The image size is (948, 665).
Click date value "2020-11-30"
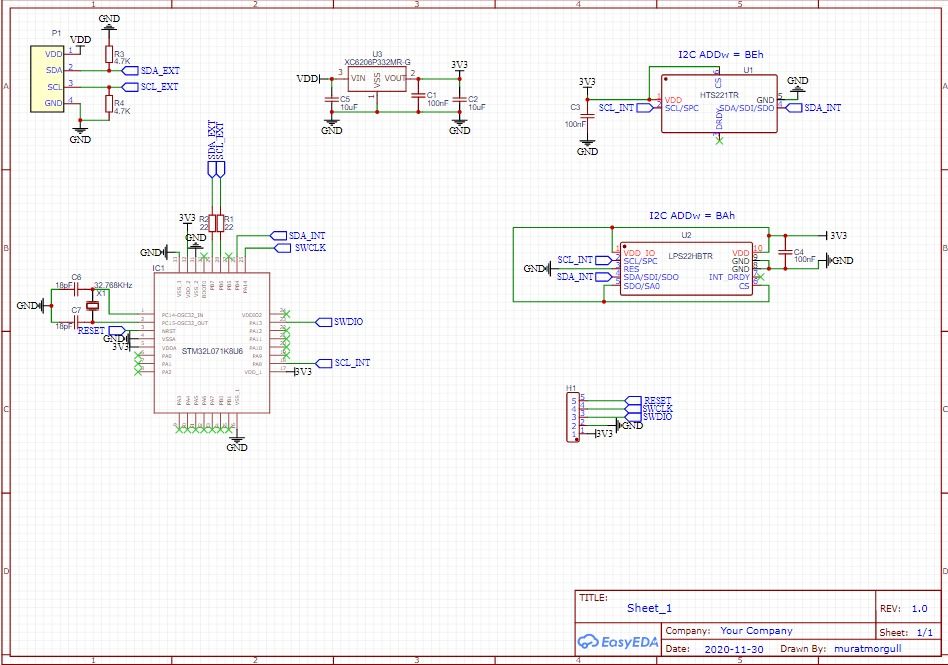pos(734,649)
